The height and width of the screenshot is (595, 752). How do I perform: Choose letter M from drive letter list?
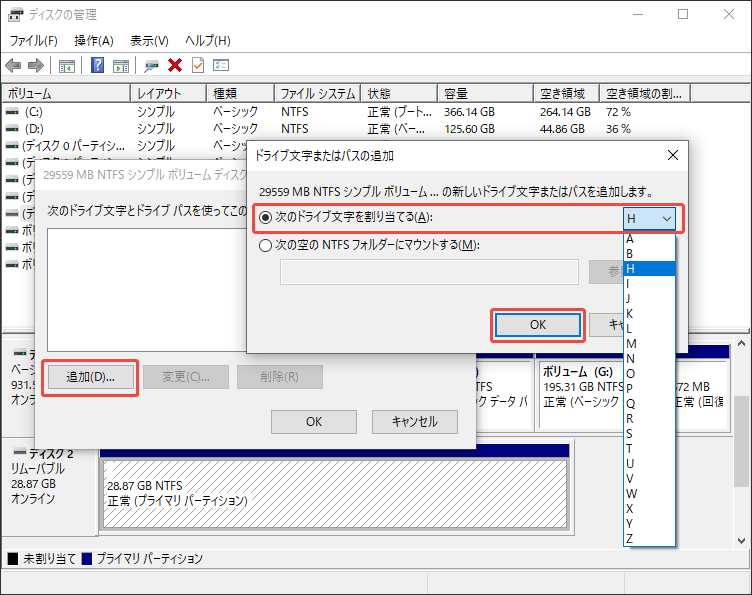[x=649, y=344]
